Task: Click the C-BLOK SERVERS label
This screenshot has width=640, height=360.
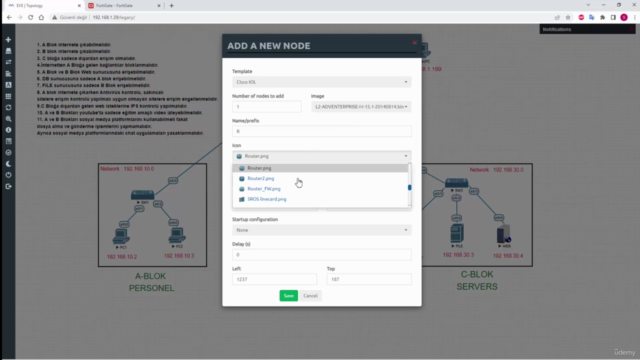Action: pyautogui.click(x=477, y=280)
